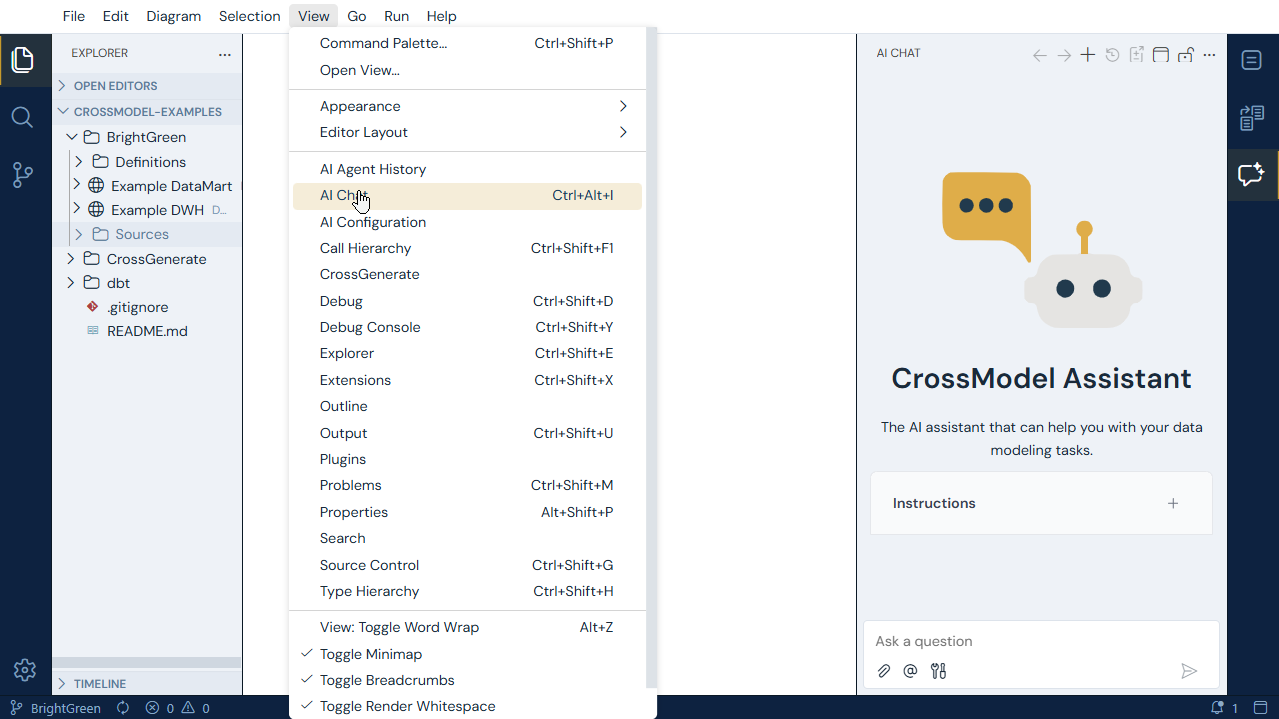Toggle Minimap in the View menu
The image size is (1279, 719).
pyautogui.click(x=467, y=654)
